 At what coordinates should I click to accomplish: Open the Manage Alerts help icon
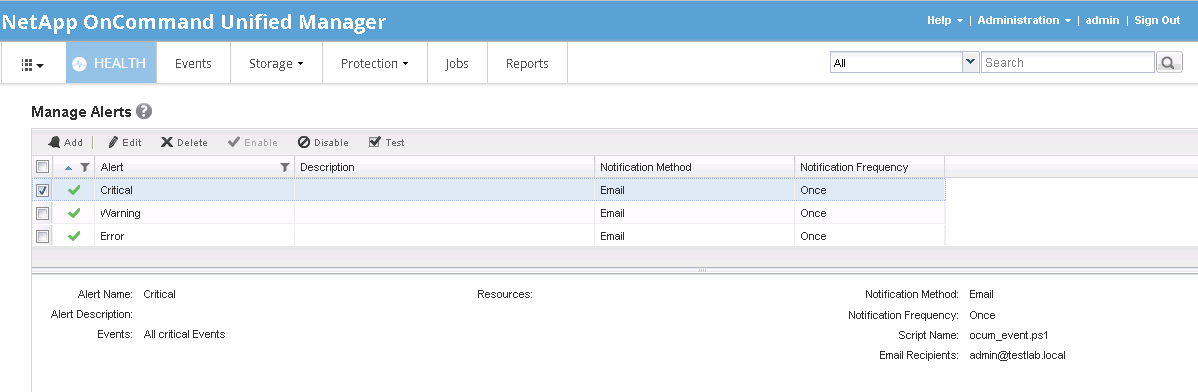[x=144, y=112]
